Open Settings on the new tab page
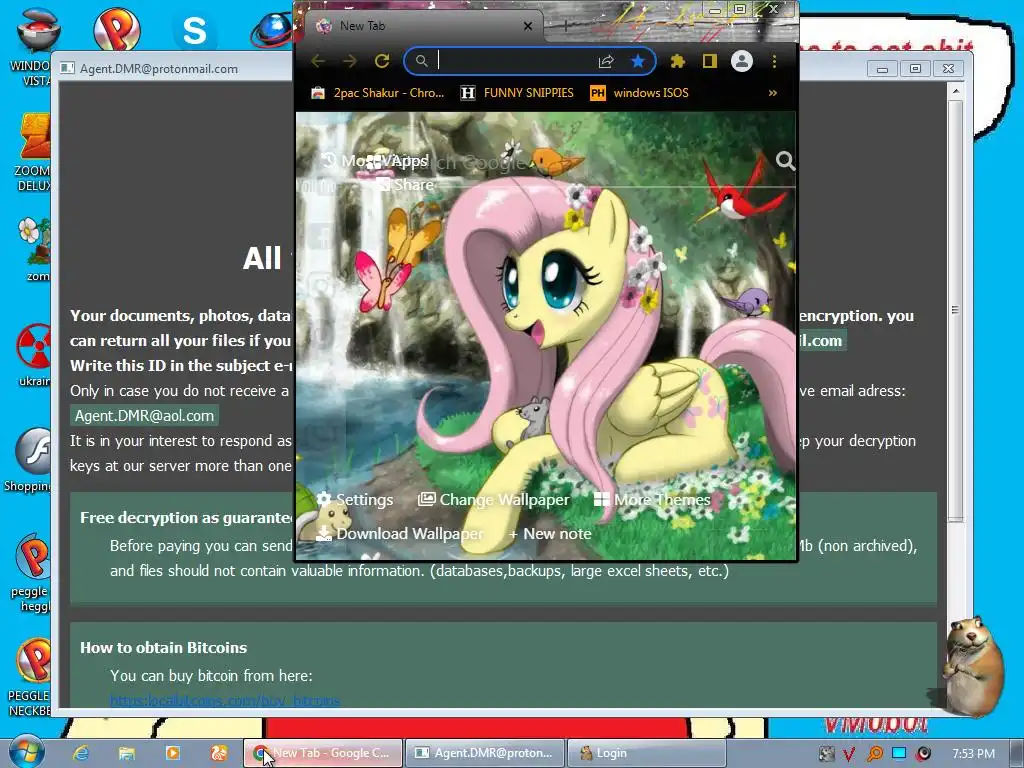 point(355,500)
